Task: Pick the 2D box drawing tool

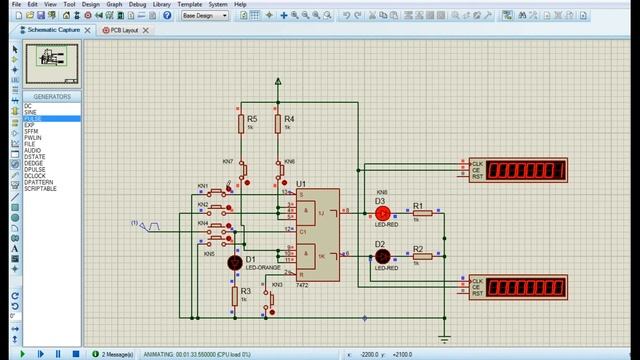Action: (15, 208)
